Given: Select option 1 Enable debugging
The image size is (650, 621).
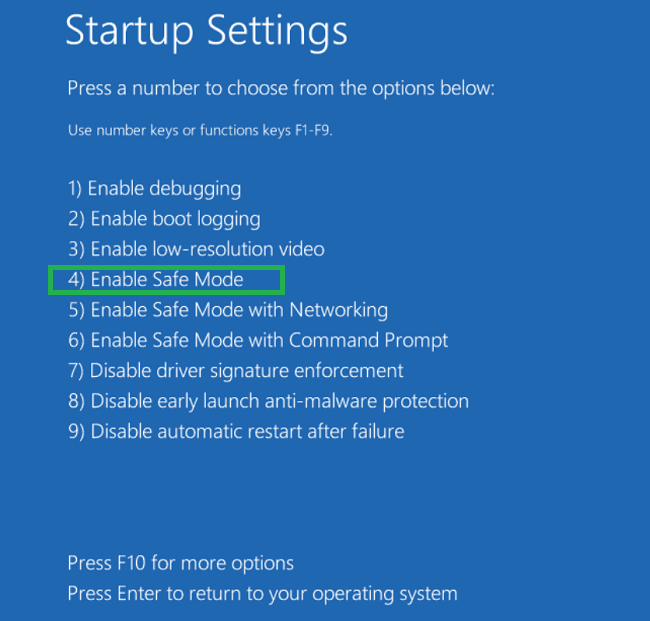Looking at the screenshot, I should coord(154,188).
